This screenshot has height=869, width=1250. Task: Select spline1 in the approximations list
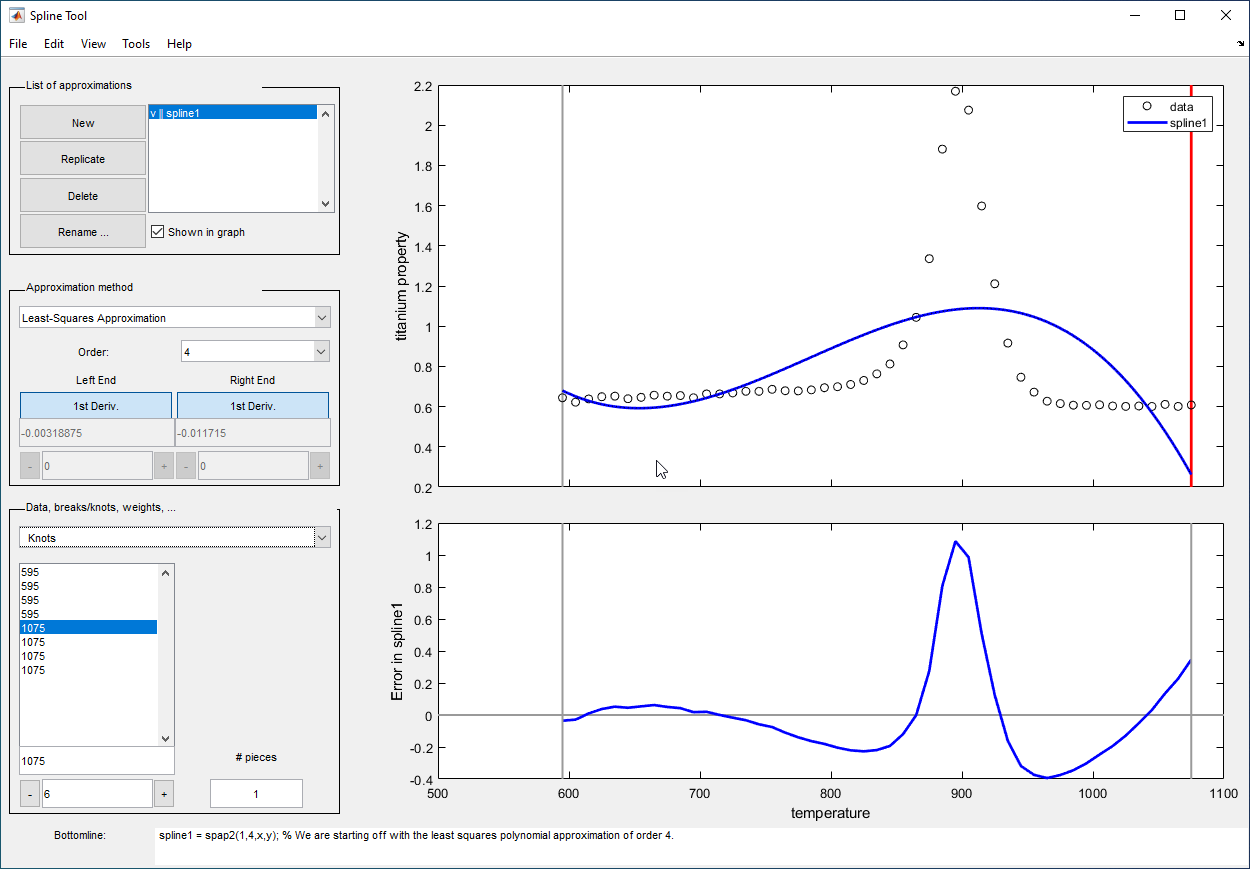tap(232, 113)
